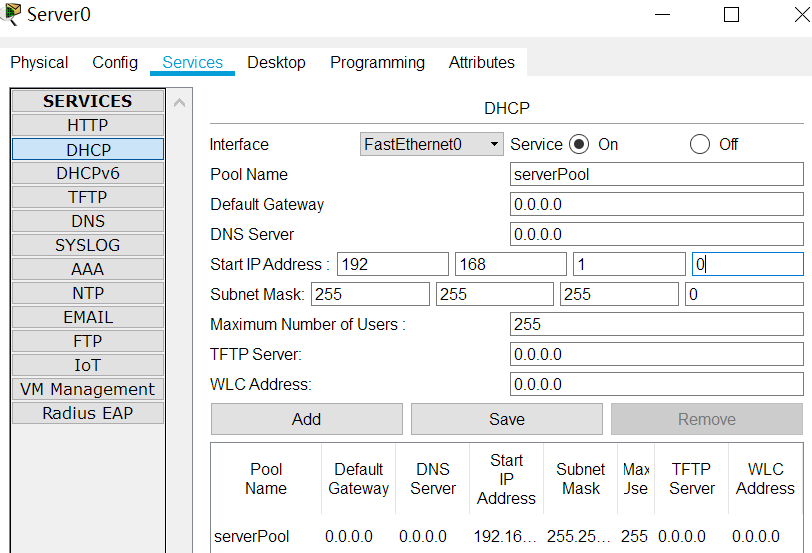The image size is (812, 553).
Task: Select HTTP in the services list
Action: 88,125
